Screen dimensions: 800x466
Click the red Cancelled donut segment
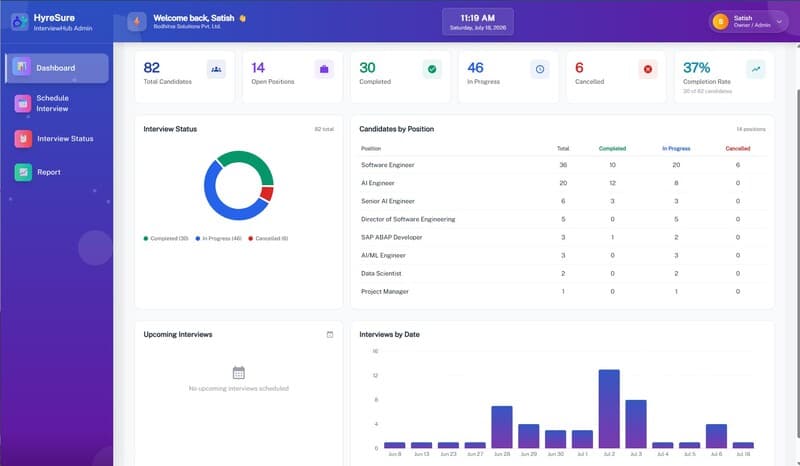coord(267,193)
